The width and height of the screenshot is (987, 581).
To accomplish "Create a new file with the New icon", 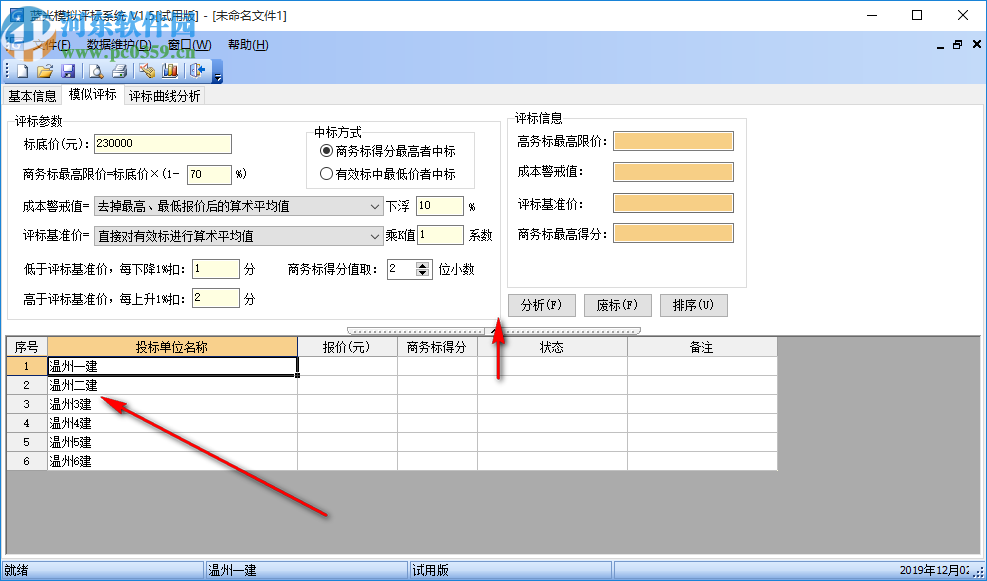I will (x=21, y=70).
